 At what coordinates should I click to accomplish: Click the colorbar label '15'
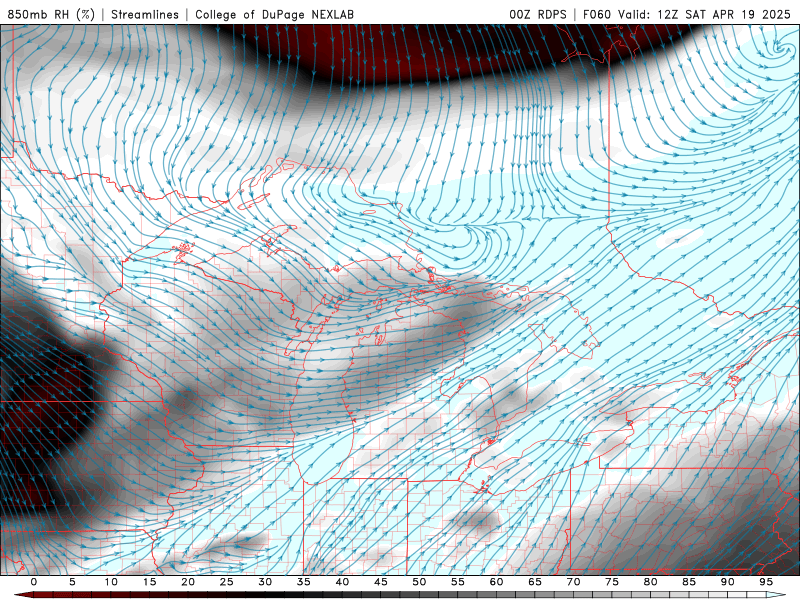(149, 582)
